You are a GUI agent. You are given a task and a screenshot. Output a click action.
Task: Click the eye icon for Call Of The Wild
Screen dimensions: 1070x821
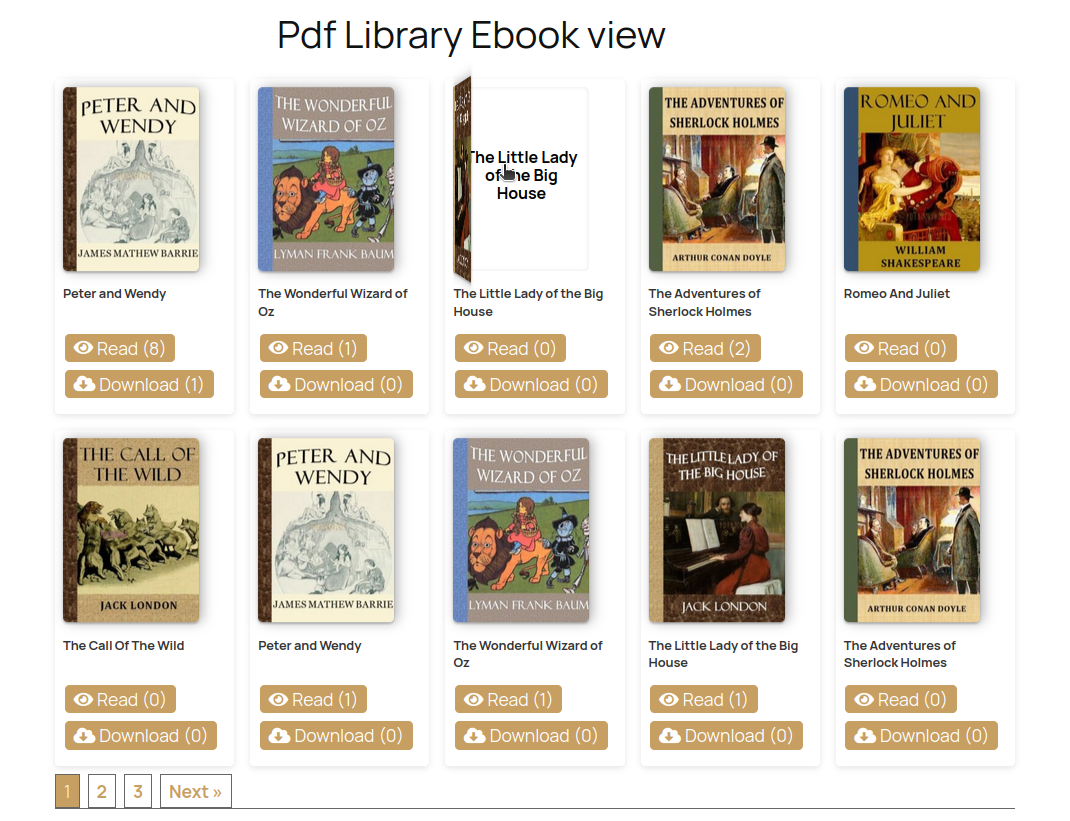[x=83, y=700]
